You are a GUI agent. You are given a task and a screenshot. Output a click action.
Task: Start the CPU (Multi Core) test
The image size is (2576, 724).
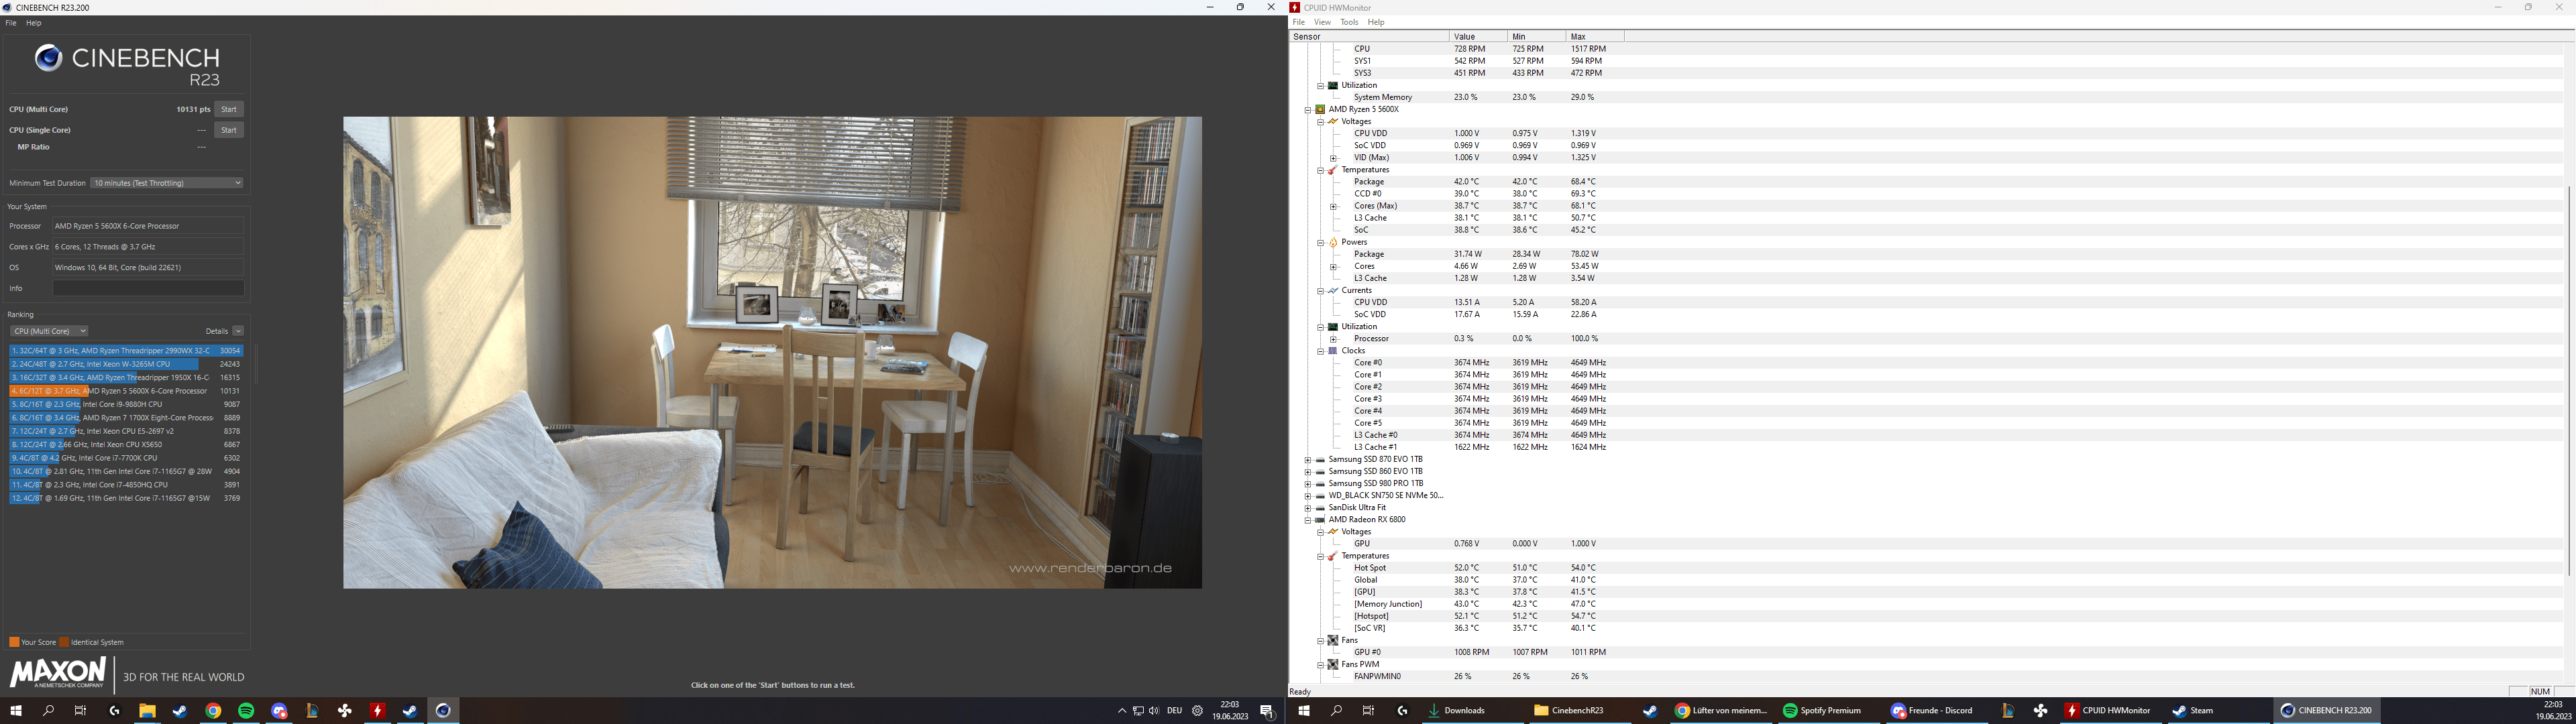click(x=229, y=109)
